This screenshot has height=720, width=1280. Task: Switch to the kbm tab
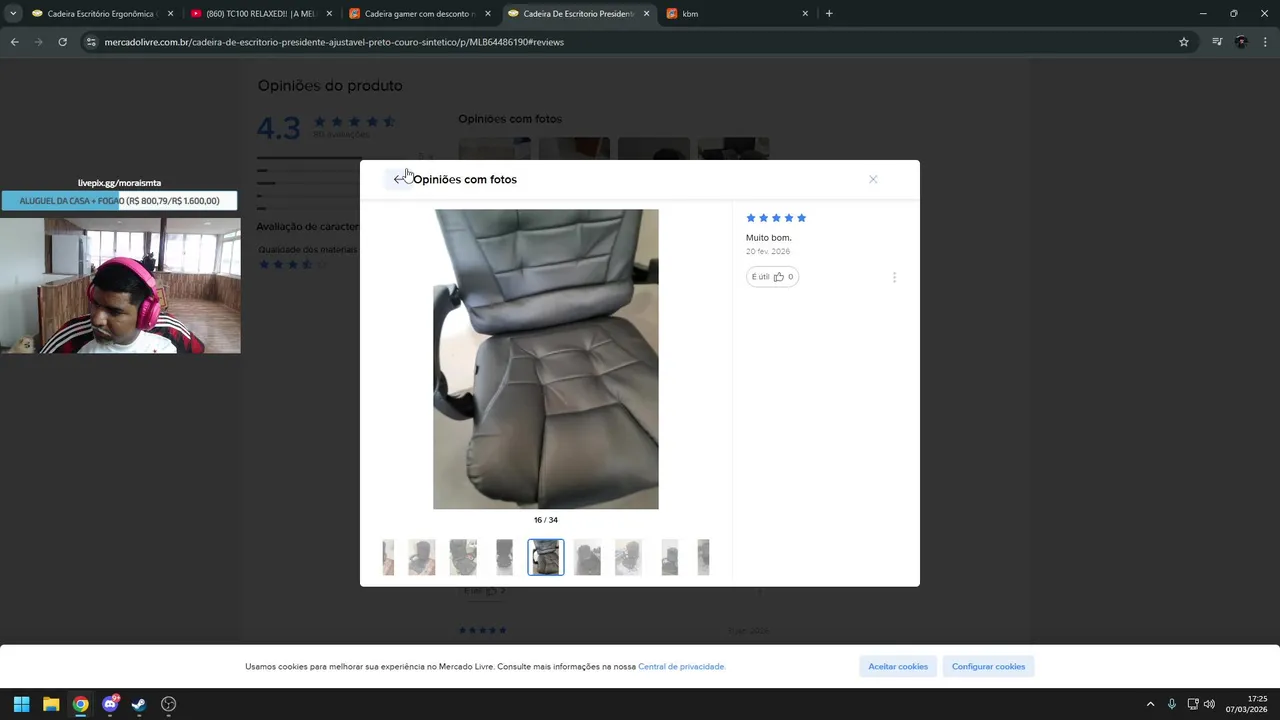[x=736, y=14]
